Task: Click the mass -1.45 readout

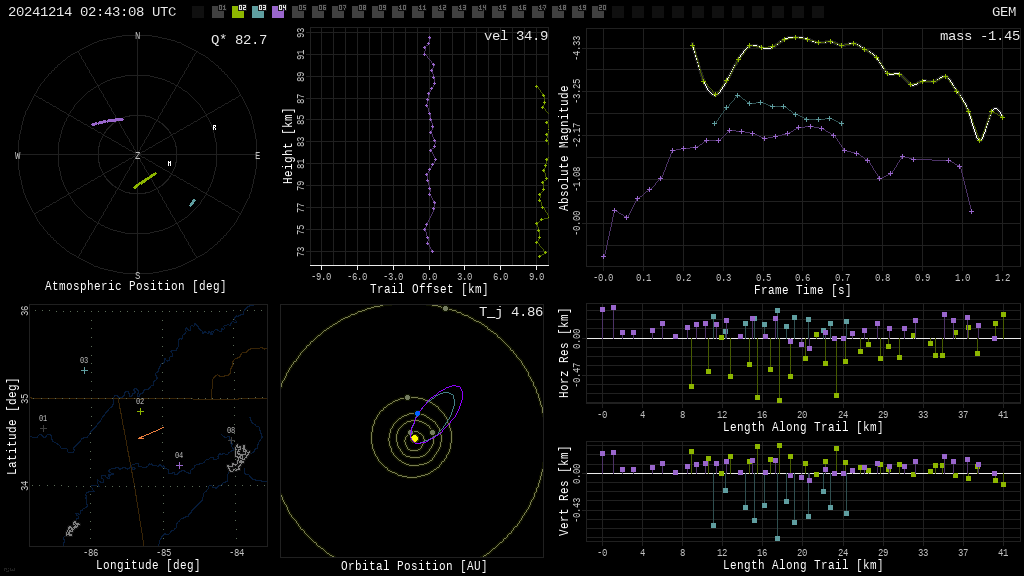Action: [x=979, y=36]
